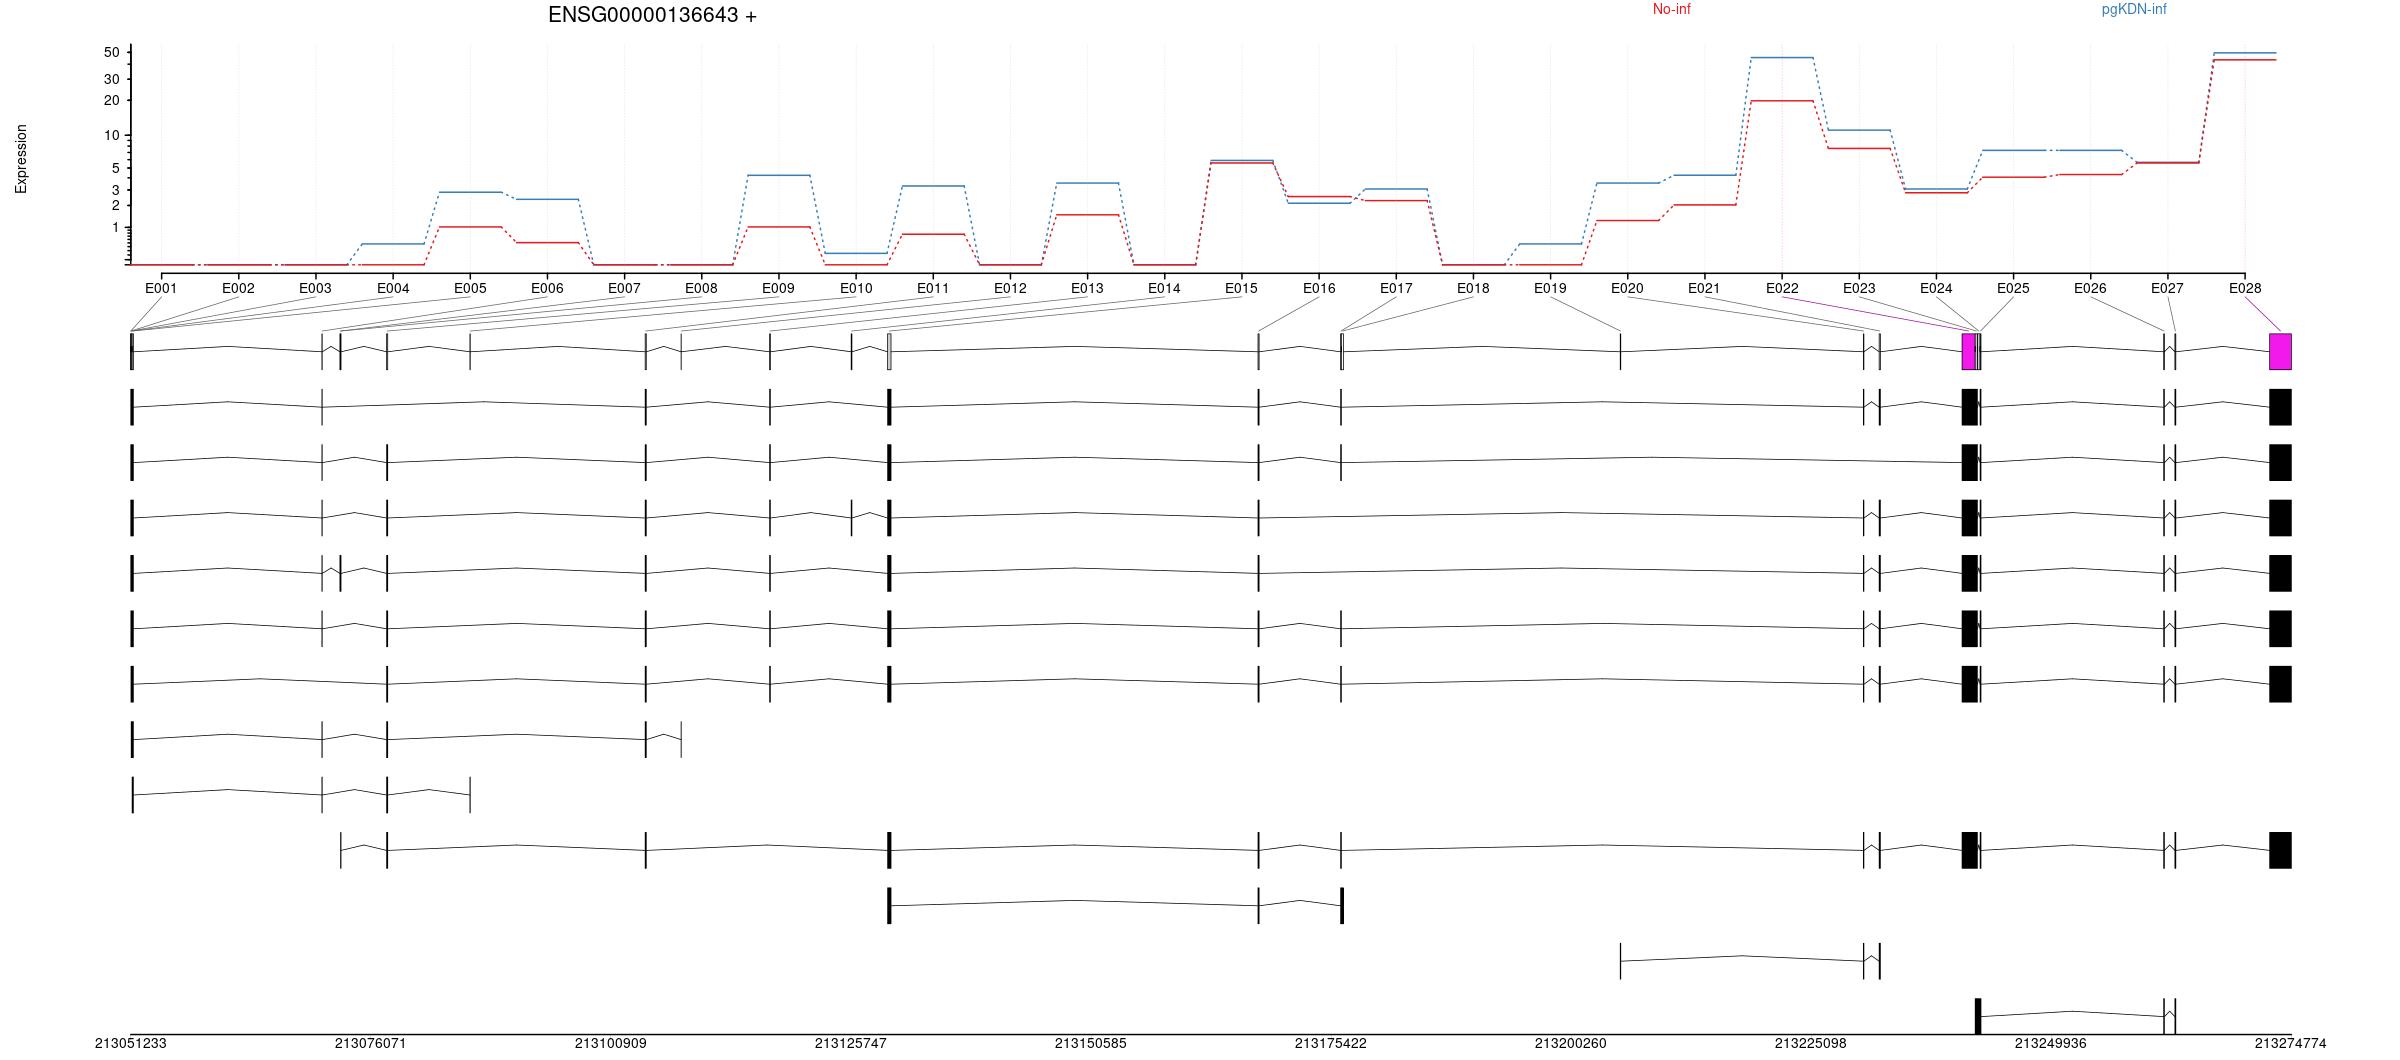Click genomic coordinate 213150585

[x=1091, y=1043]
